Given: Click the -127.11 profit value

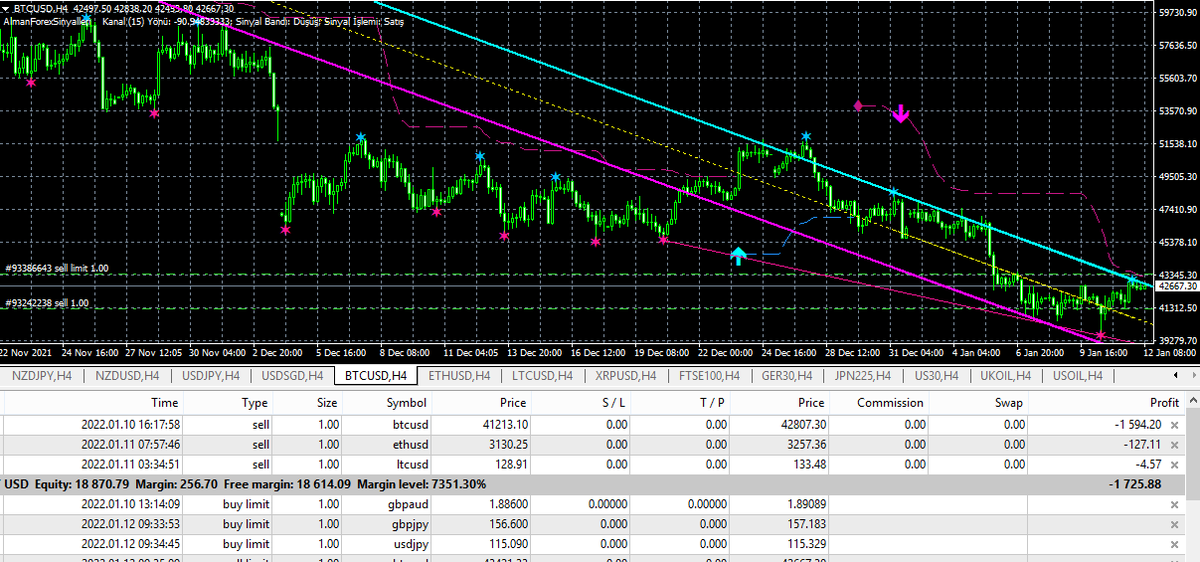Looking at the screenshot, I should (1142, 445).
